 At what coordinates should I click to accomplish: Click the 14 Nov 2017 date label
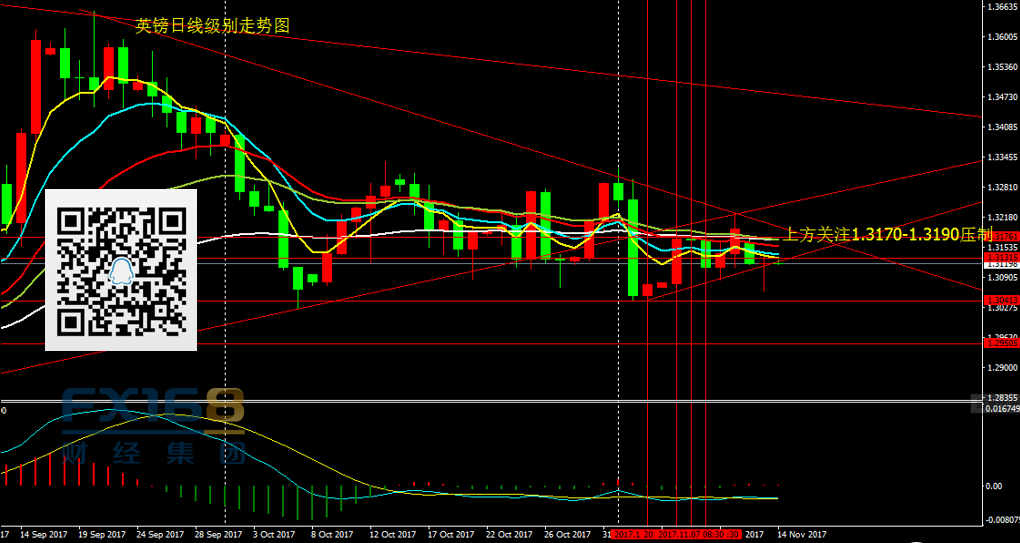click(x=802, y=534)
